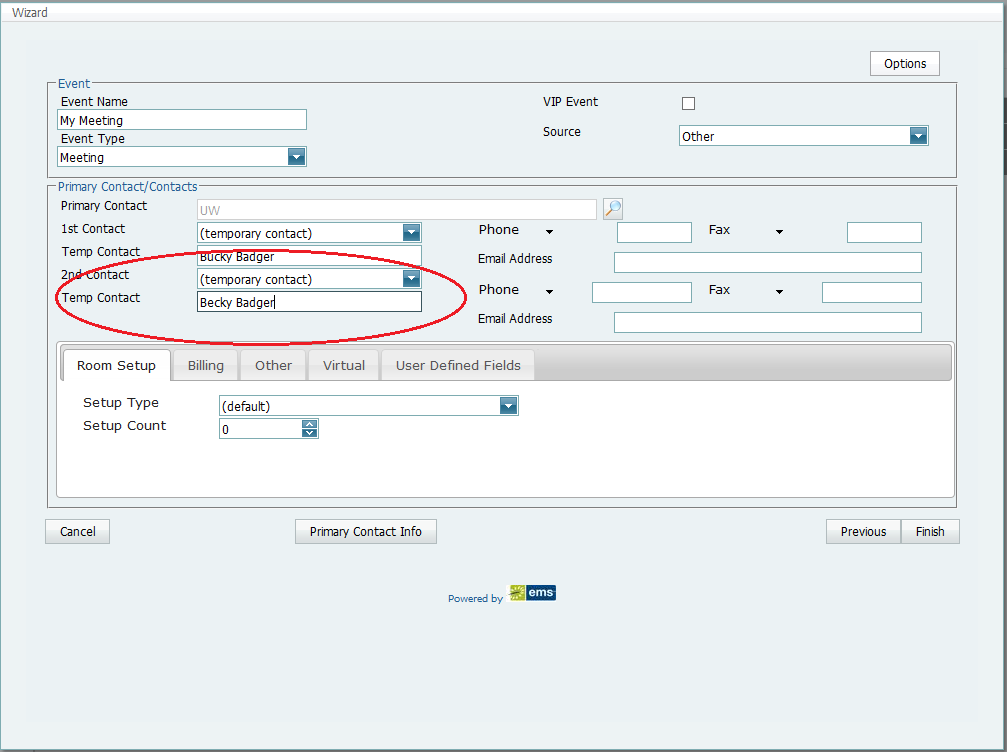Decrease Setup Count with down arrow

(x=310, y=433)
